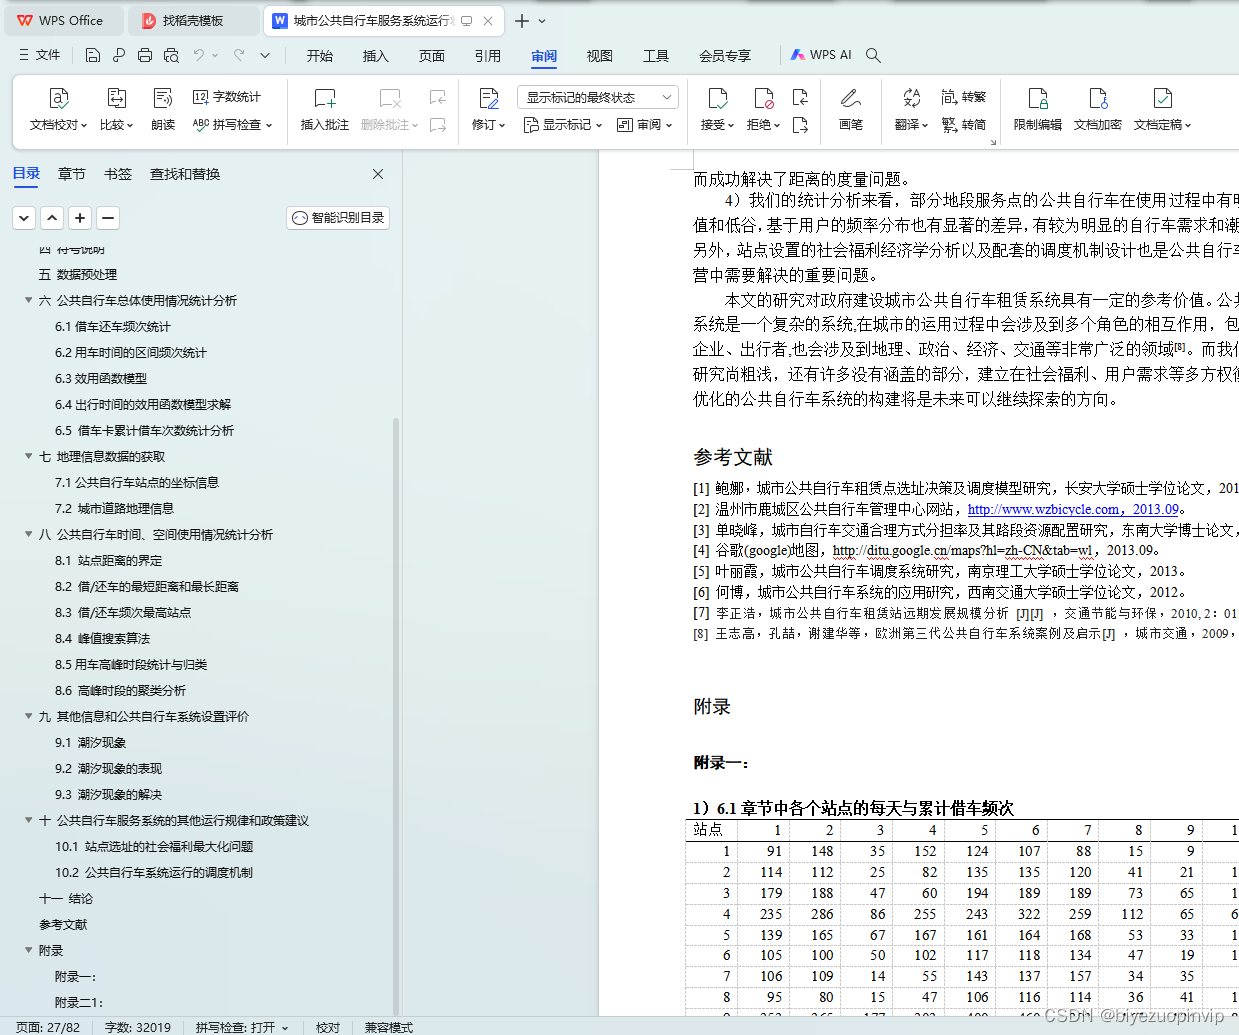Click the 接受 accept changes icon
1239x1035 pixels.
[718, 98]
